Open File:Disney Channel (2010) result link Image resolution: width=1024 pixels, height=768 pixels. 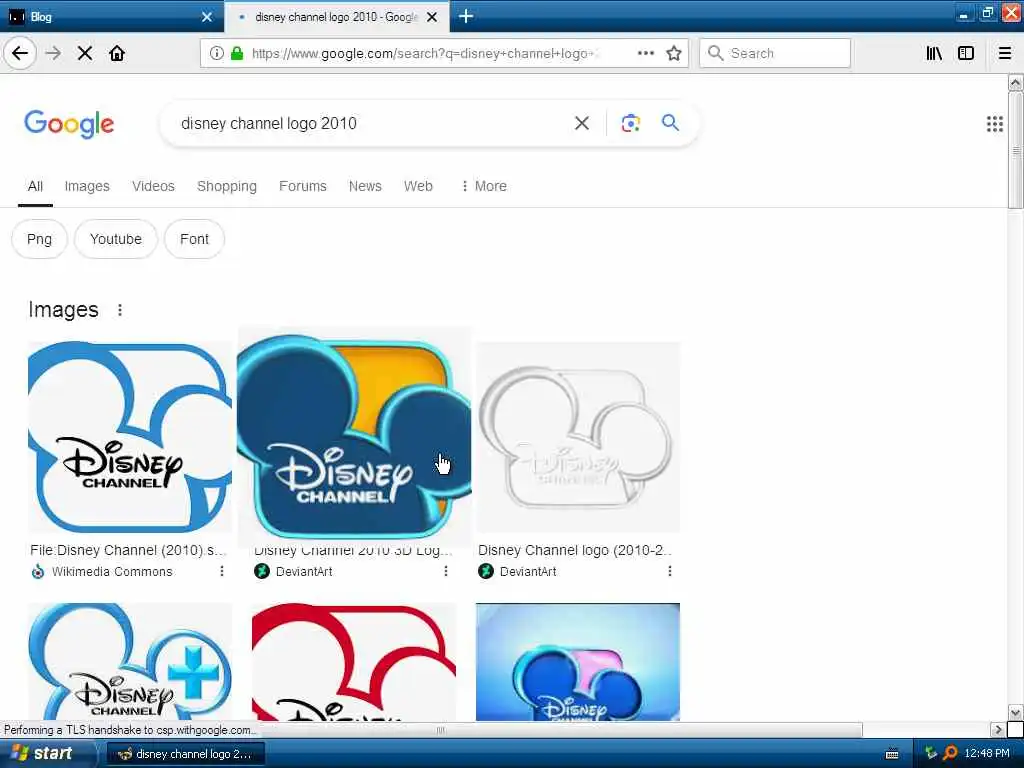pyautogui.click(x=127, y=550)
